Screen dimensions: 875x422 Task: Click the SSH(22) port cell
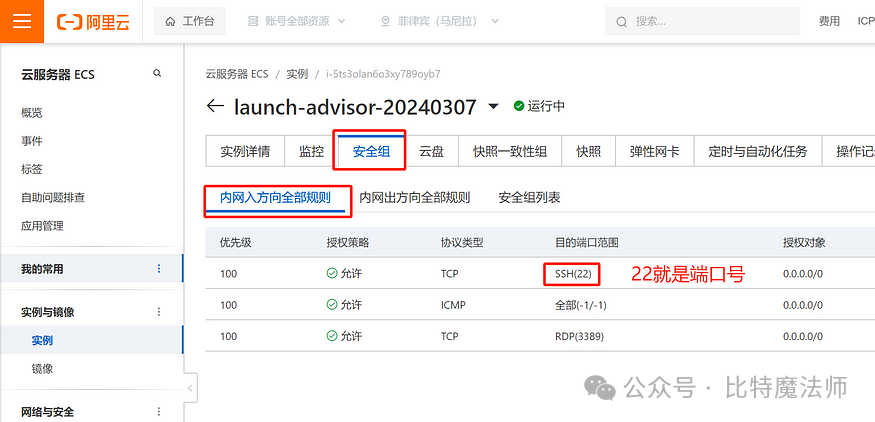pyautogui.click(x=573, y=274)
